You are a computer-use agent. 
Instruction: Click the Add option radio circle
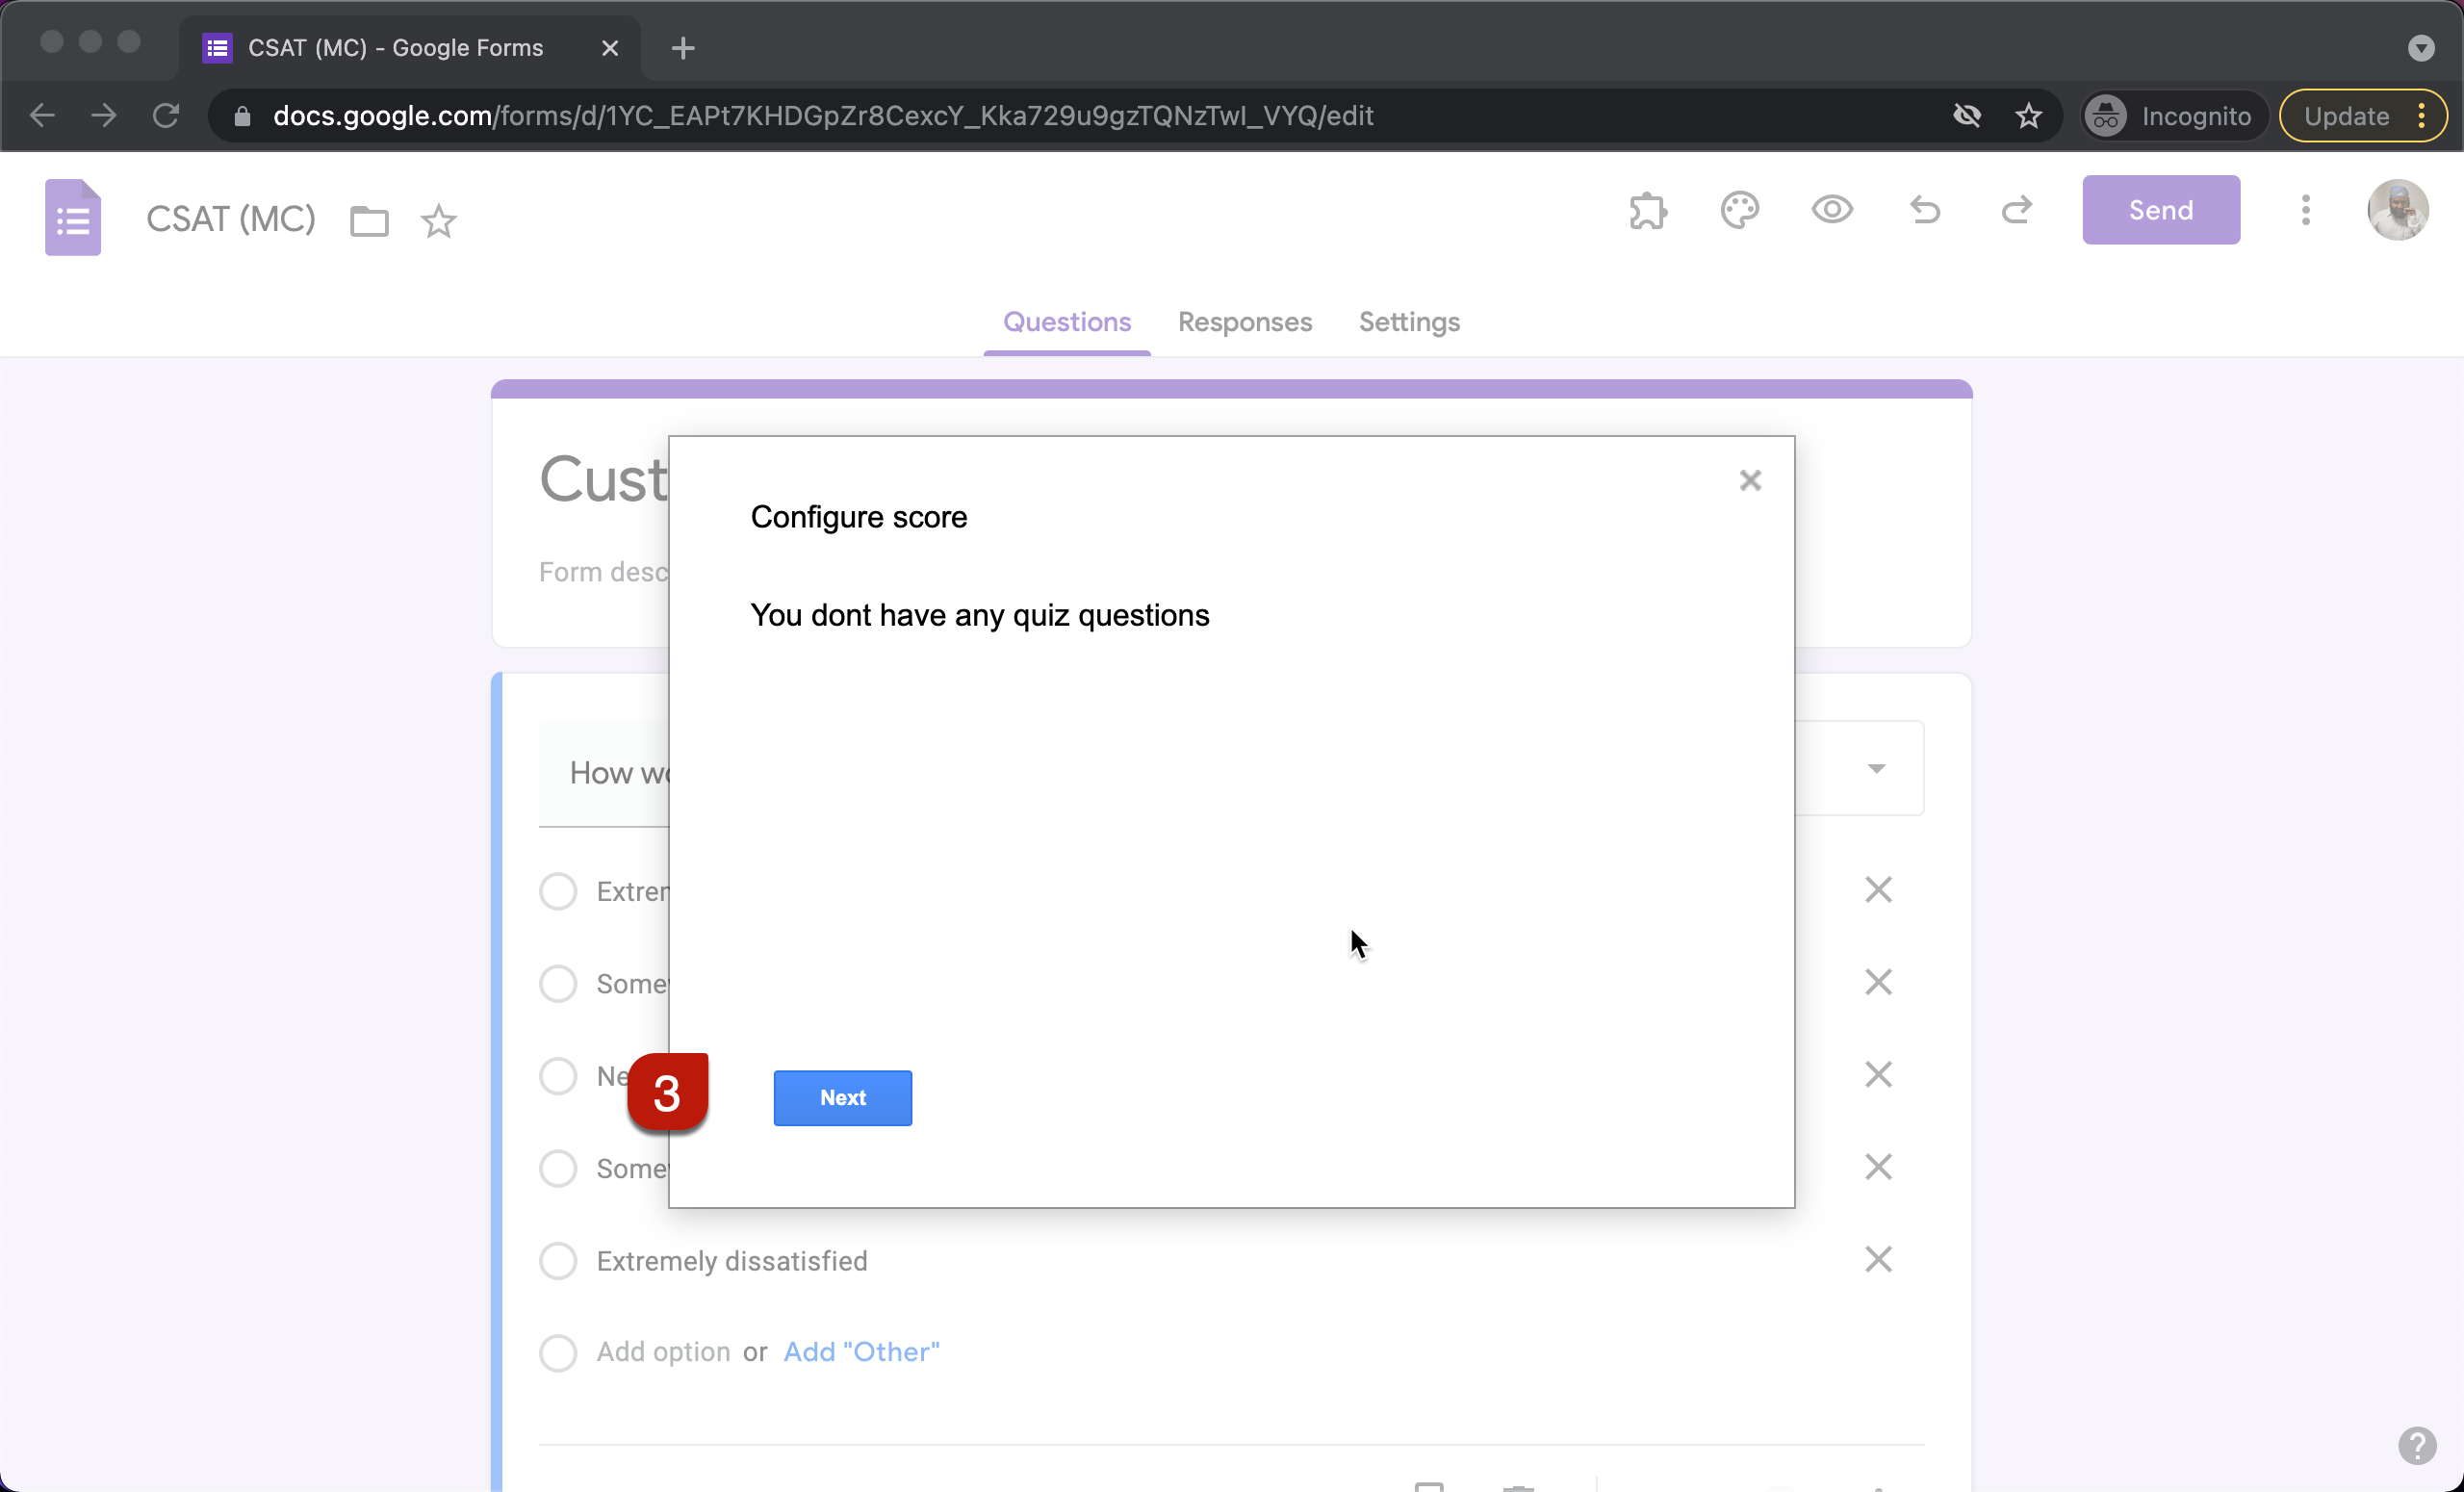pyautogui.click(x=558, y=1353)
